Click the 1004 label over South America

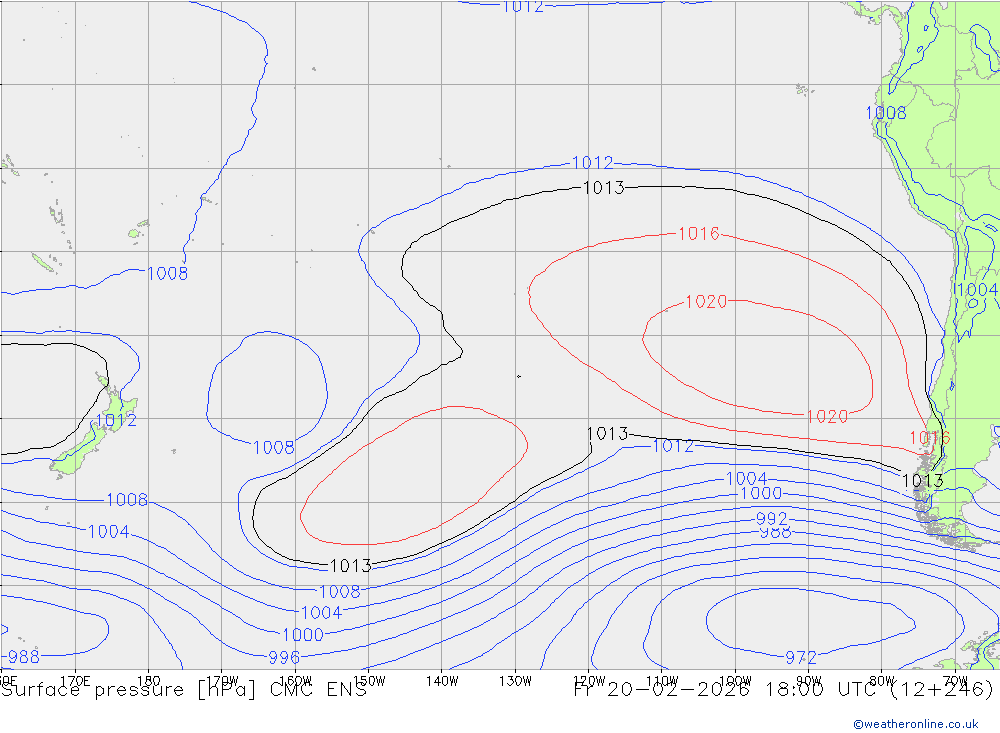coord(978,290)
